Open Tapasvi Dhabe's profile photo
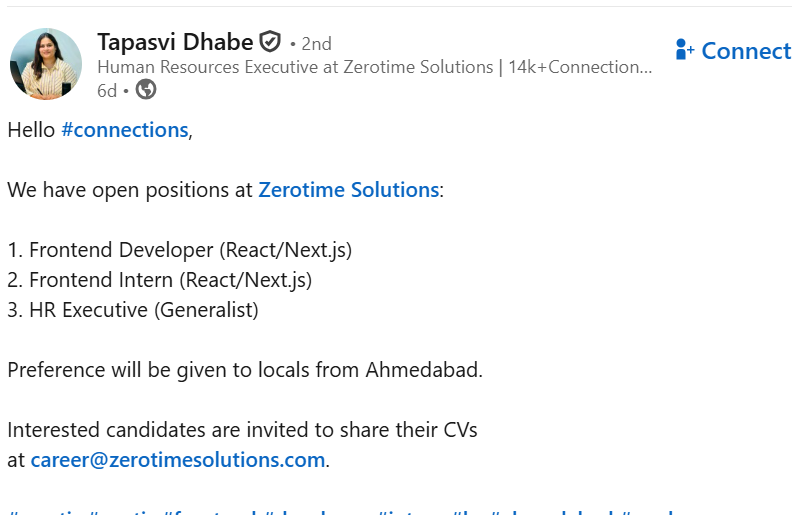Screen dimensions: 810x515 [x=46, y=63]
